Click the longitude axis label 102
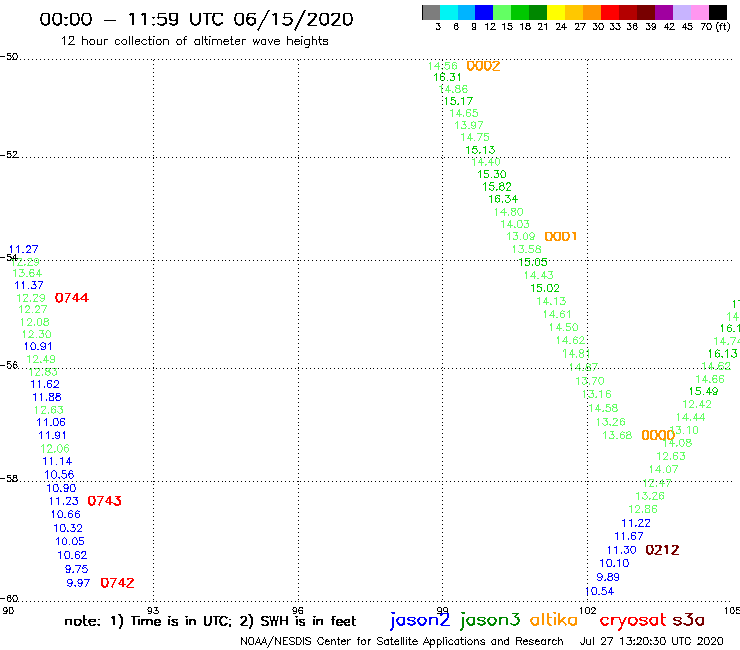740x650 pixels. [x=588, y=611]
